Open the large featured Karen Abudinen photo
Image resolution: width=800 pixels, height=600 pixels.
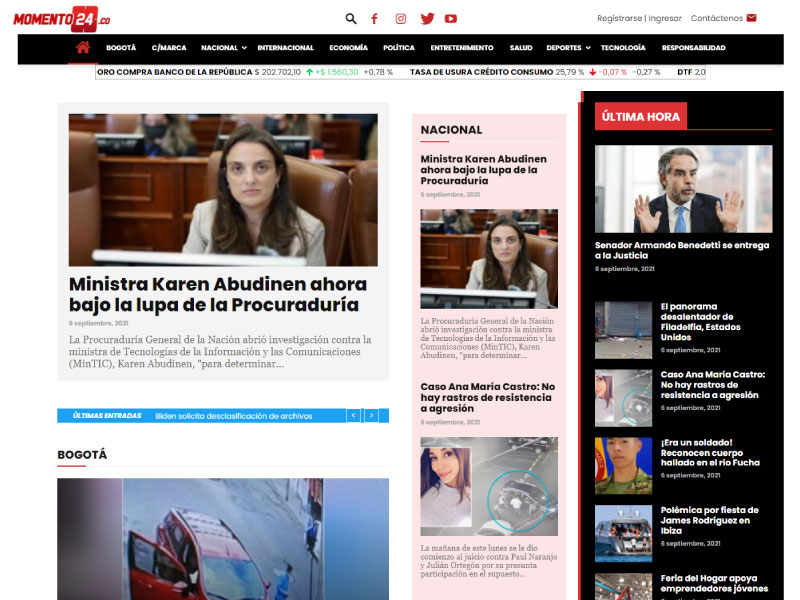[223, 190]
